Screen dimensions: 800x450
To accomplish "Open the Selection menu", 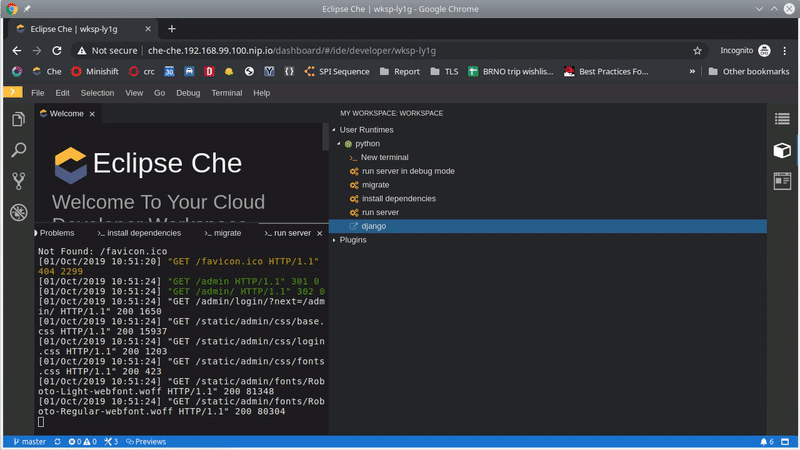I will [97, 93].
